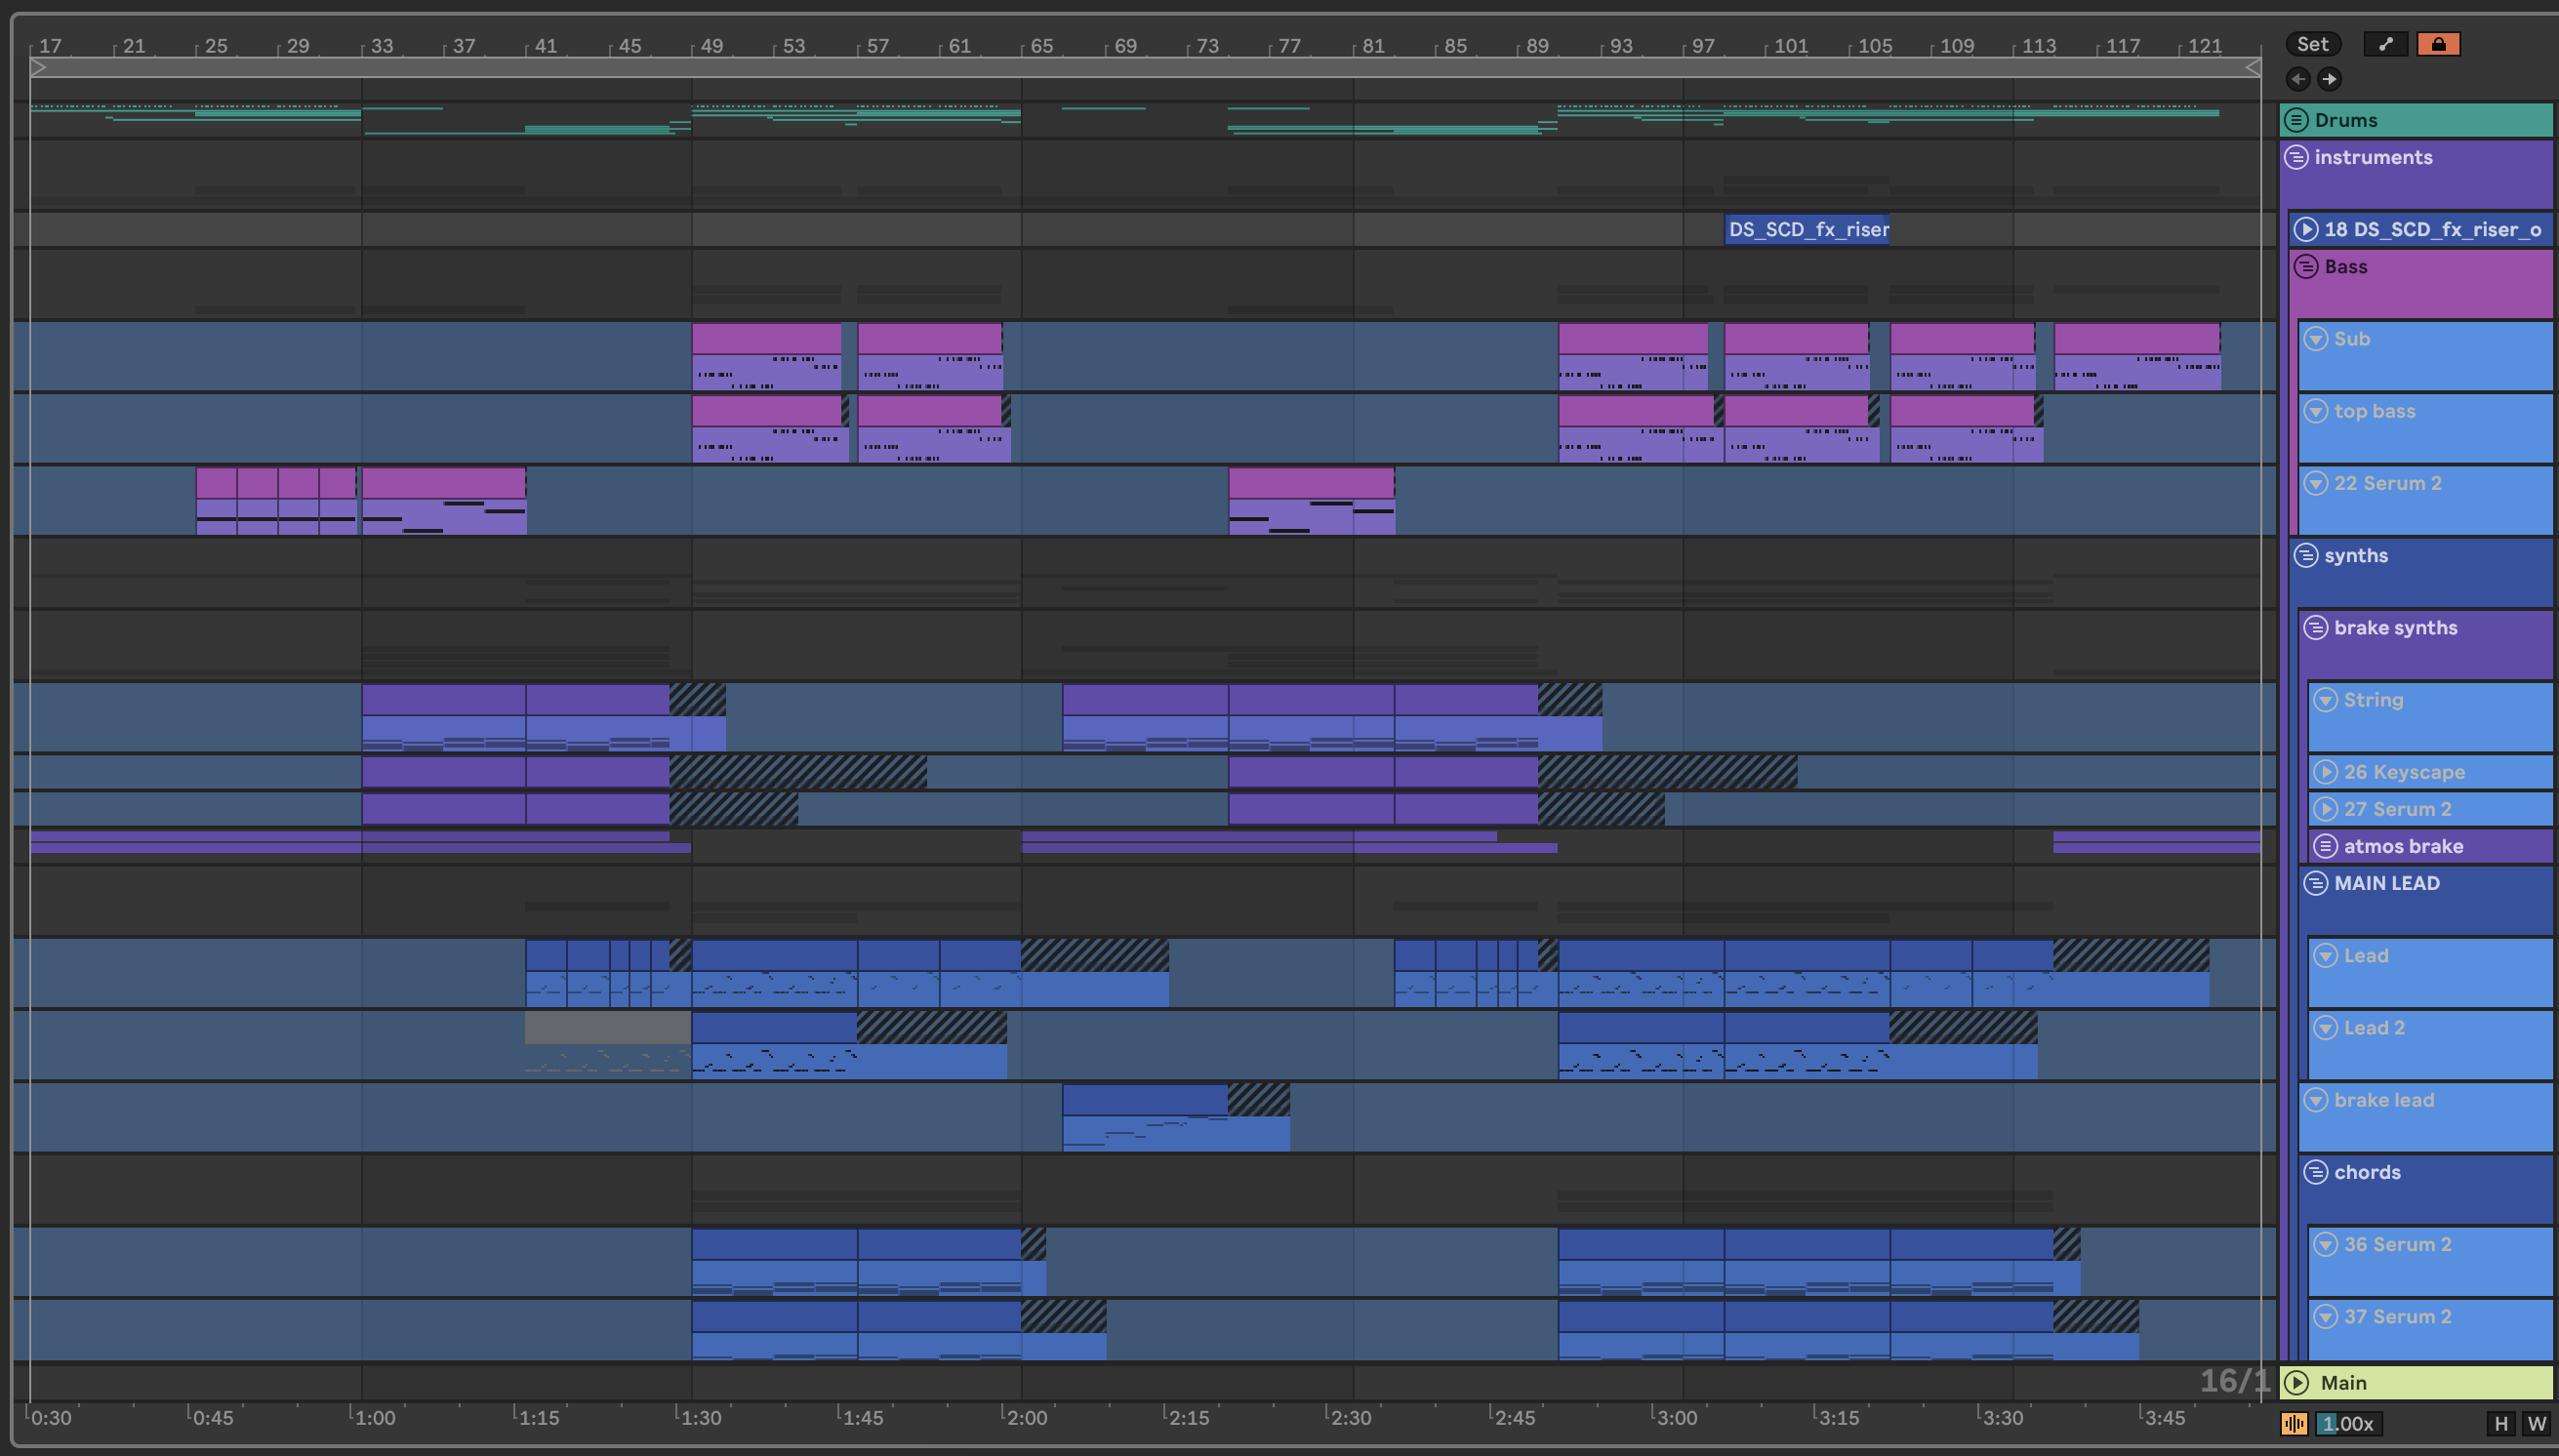This screenshot has width=2559, height=1456.
Task: Click the brake lead track fold icon
Action: [x=2316, y=1100]
